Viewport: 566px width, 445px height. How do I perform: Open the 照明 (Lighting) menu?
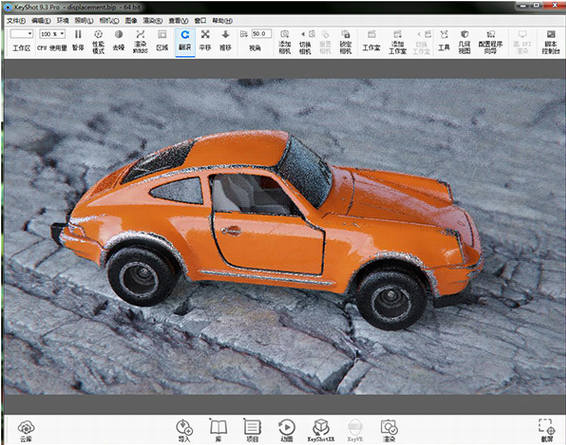coord(84,21)
